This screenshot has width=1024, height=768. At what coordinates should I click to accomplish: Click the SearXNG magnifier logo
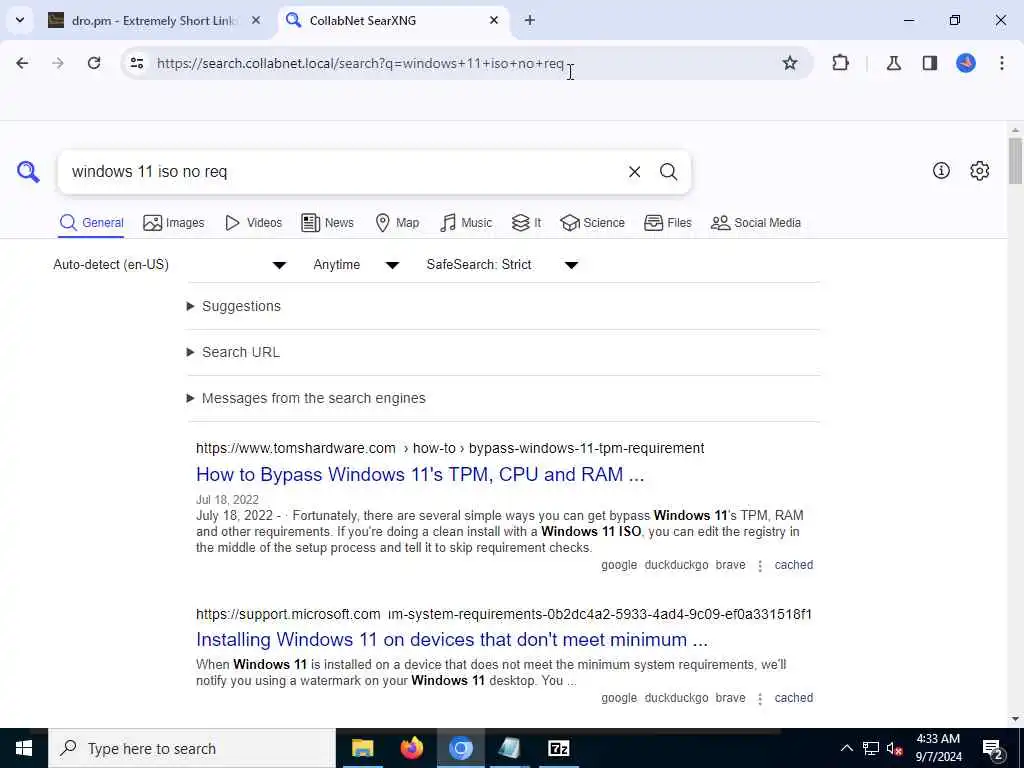point(28,172)
